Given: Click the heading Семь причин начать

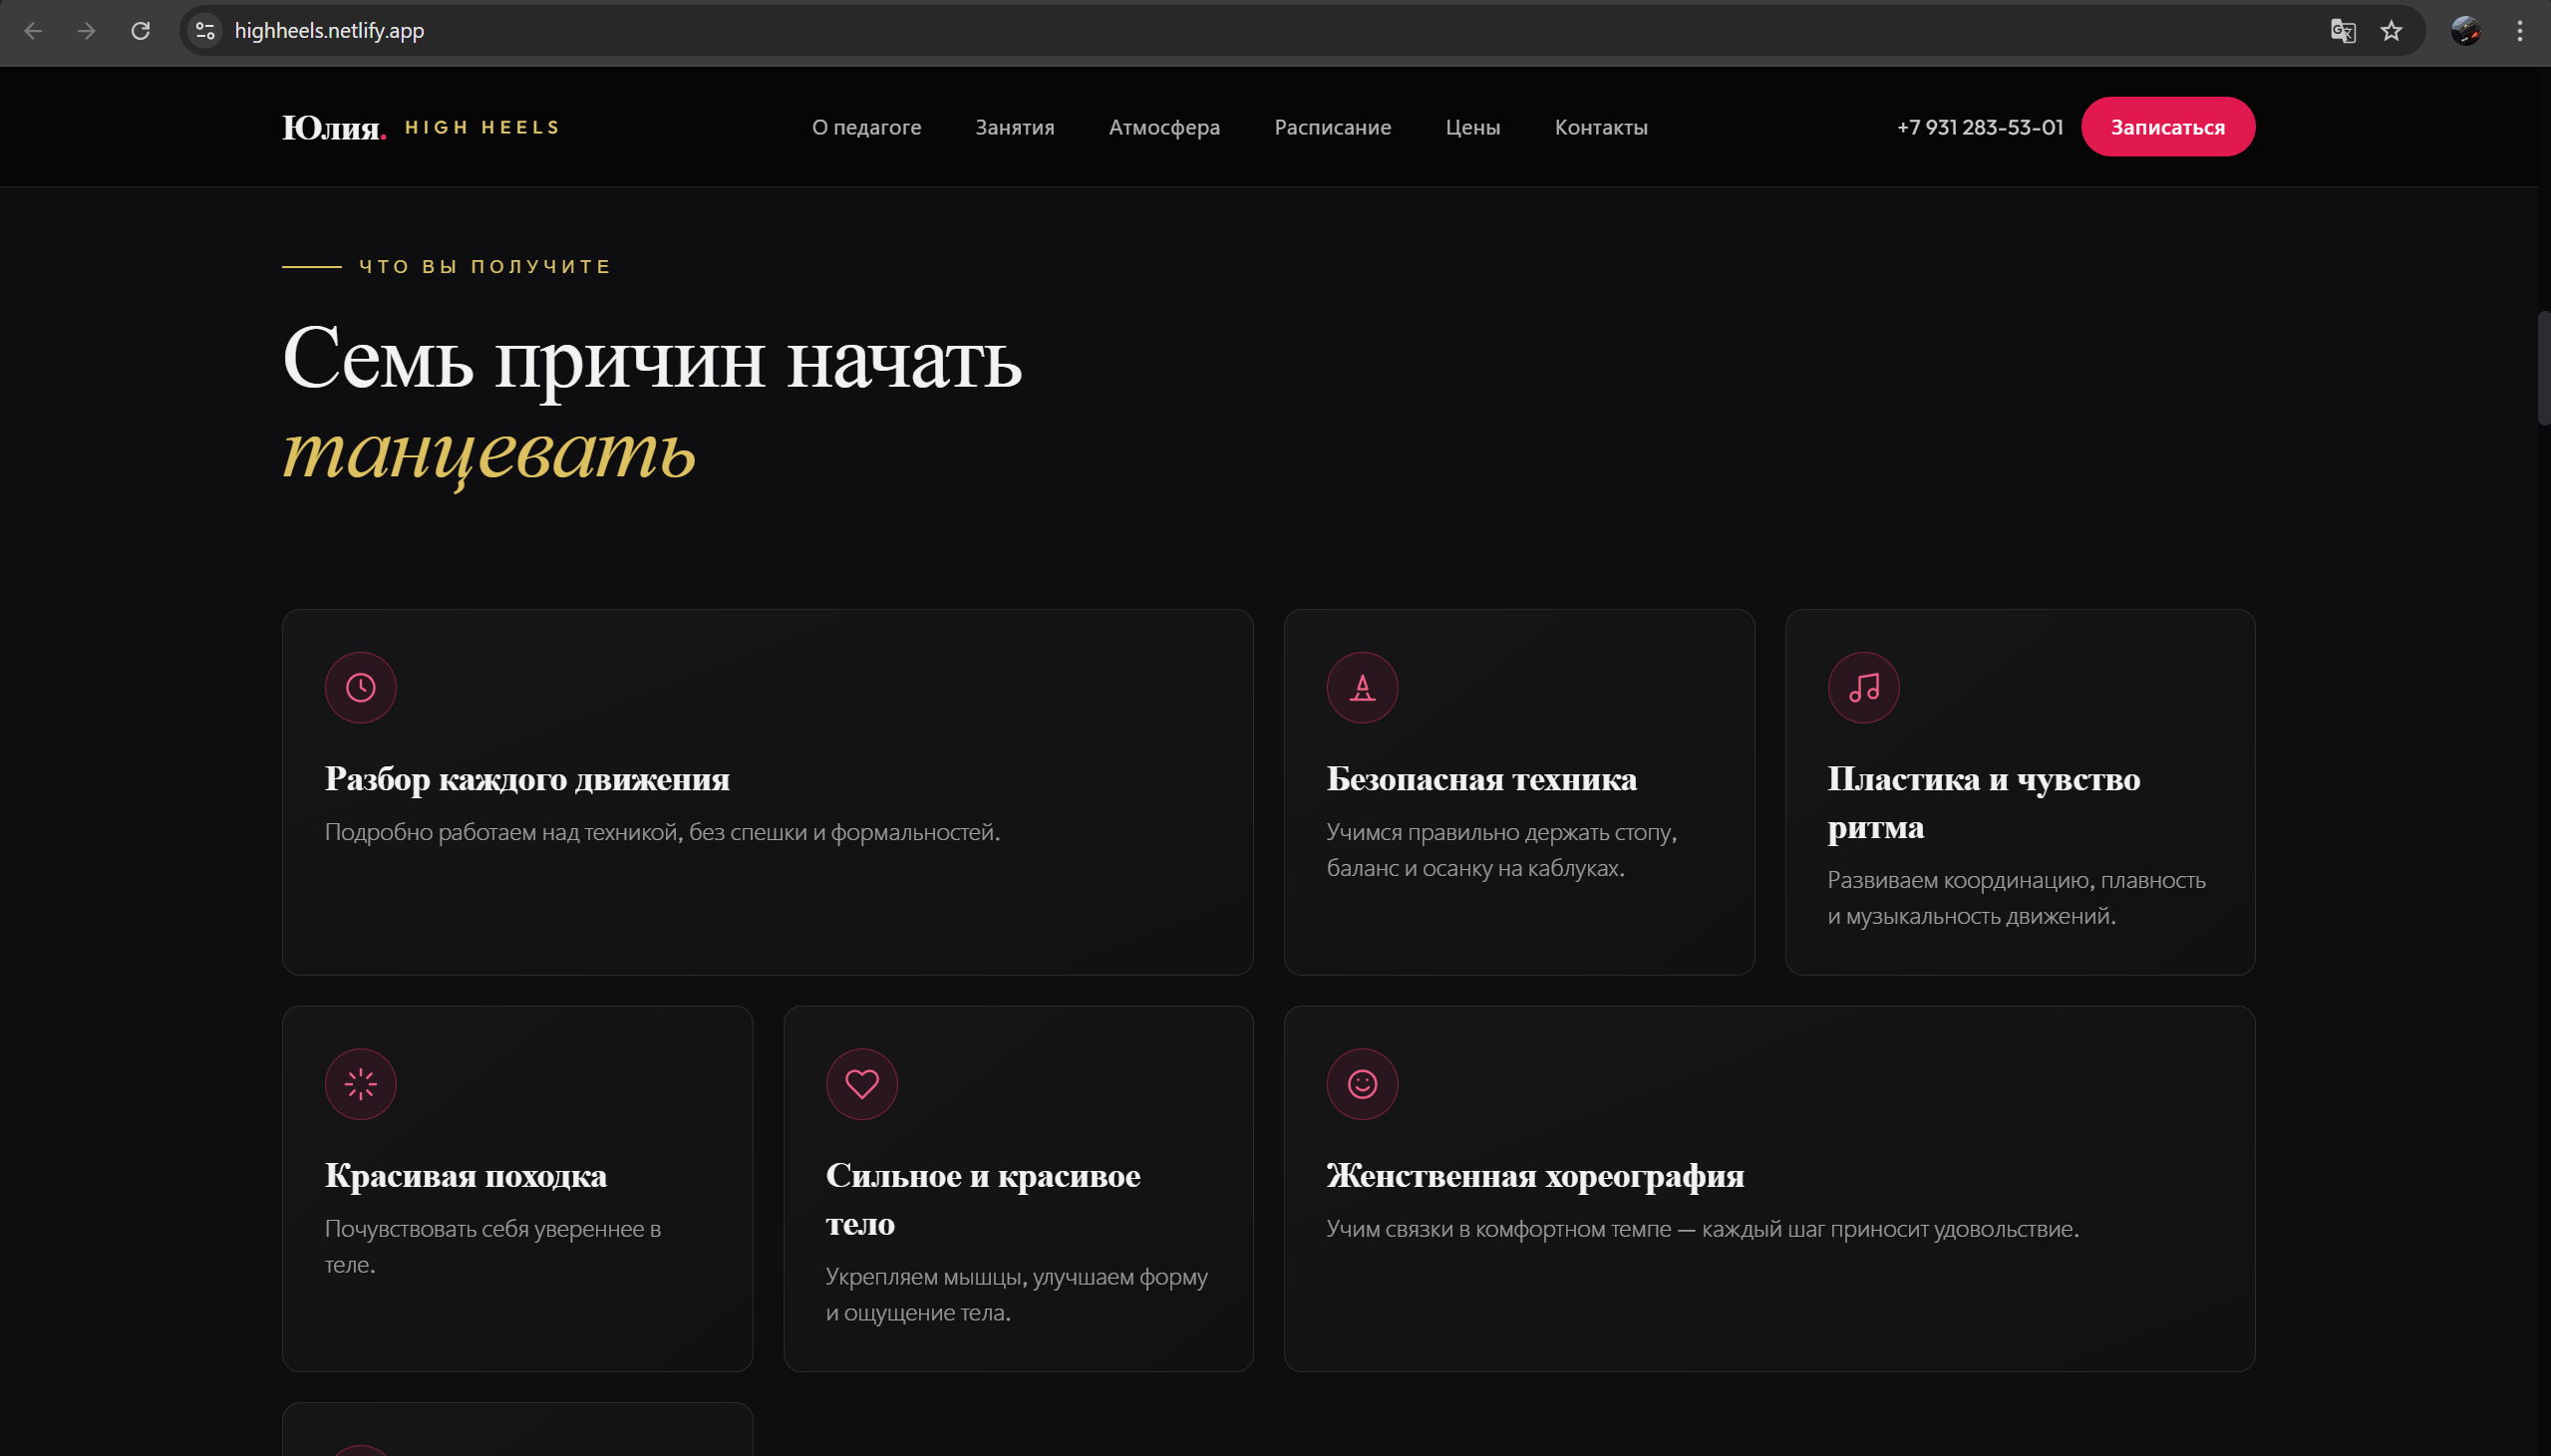Looking at the screenshot, I should [652, 360].
